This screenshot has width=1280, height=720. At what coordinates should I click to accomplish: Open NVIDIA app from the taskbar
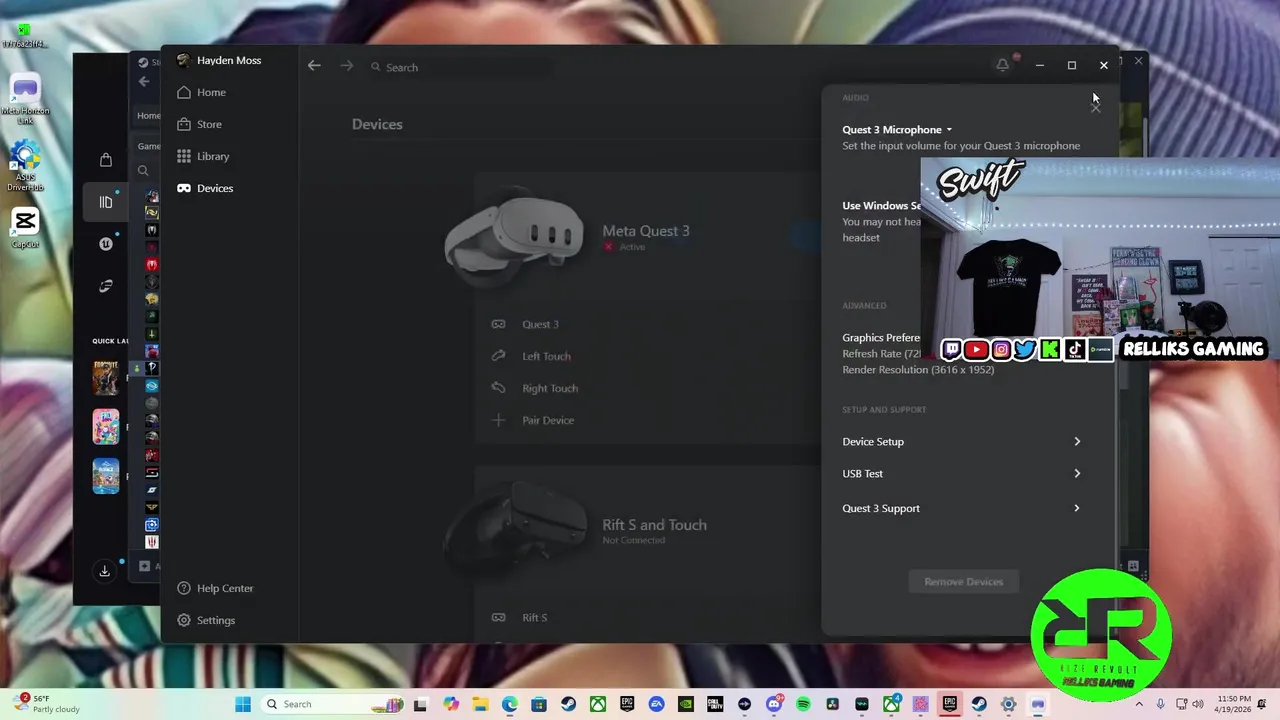tap(686, 704)
